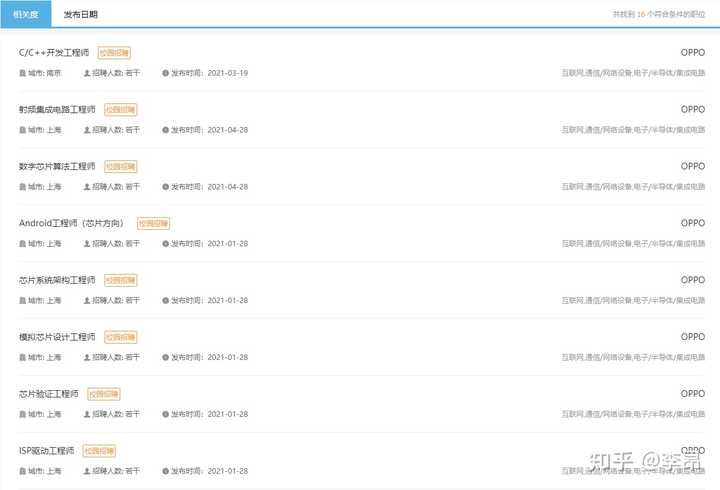Open the 射频集成电路工程师 job posting
The image size is (720, 490).
57,110
